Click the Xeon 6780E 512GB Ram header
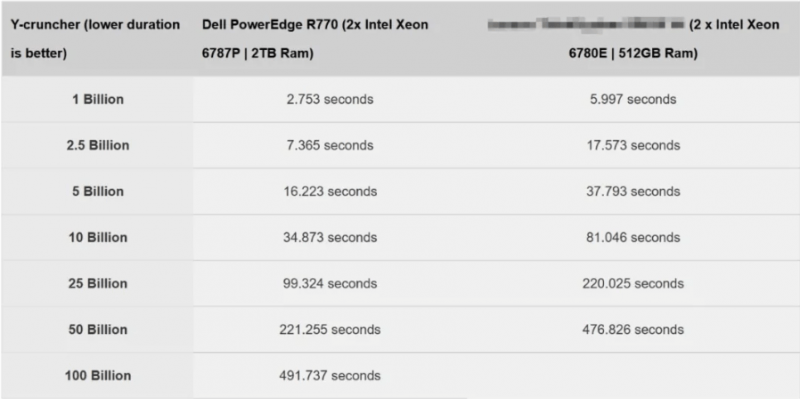Screen dimensions: 800x399 (633, 39)
